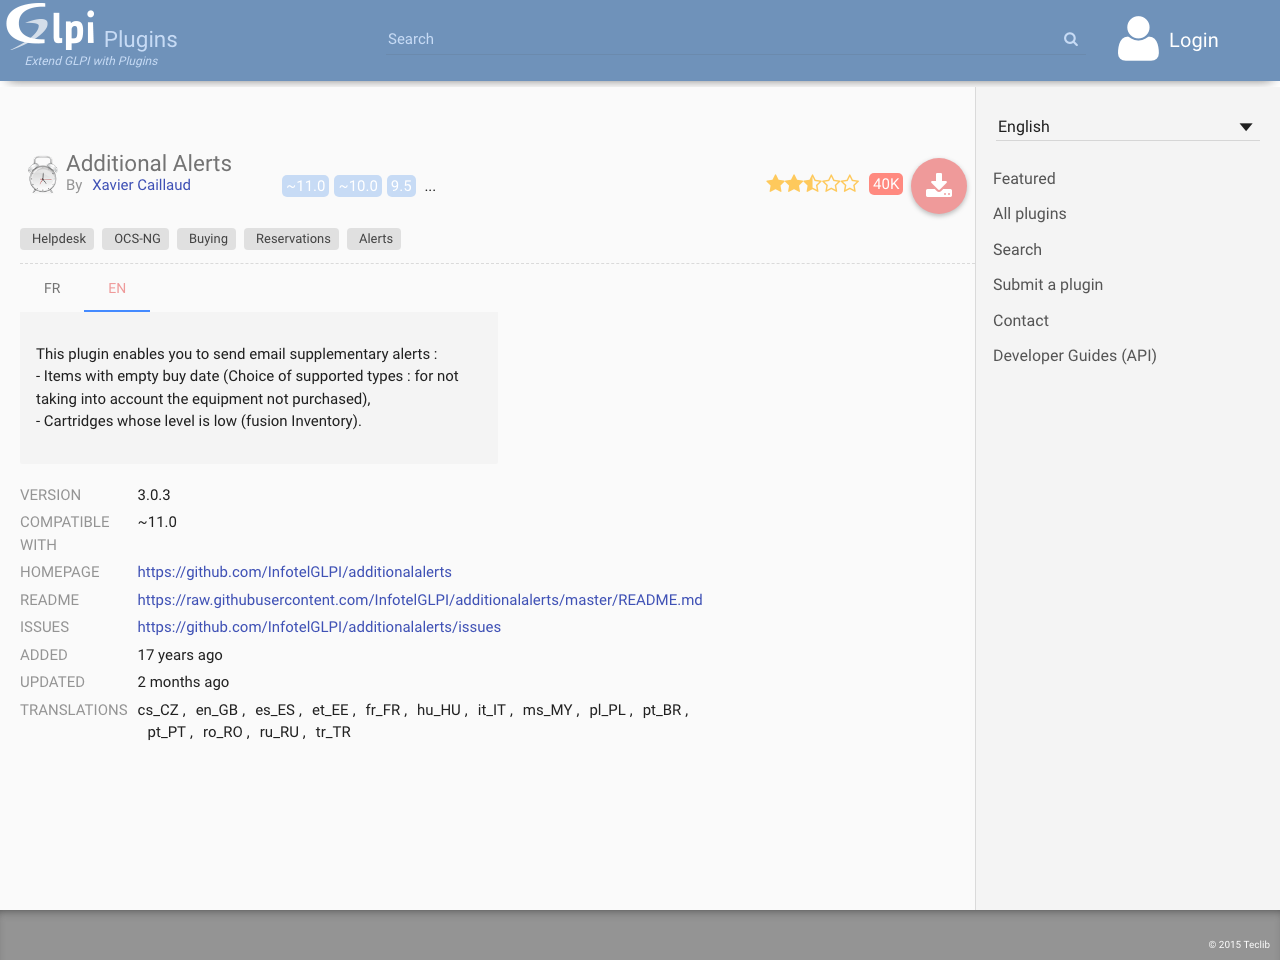Click the 40K download count badge
Image resolution: width=1280 pixels, height=960 pixels.
[886, 184]
